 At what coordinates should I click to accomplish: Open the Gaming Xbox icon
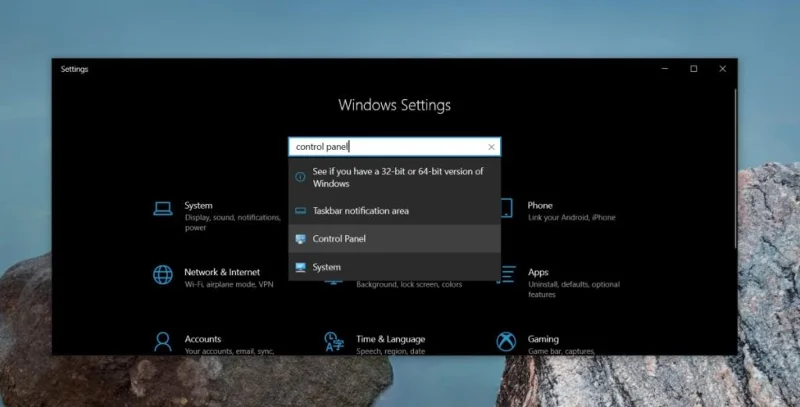(506, 342)
